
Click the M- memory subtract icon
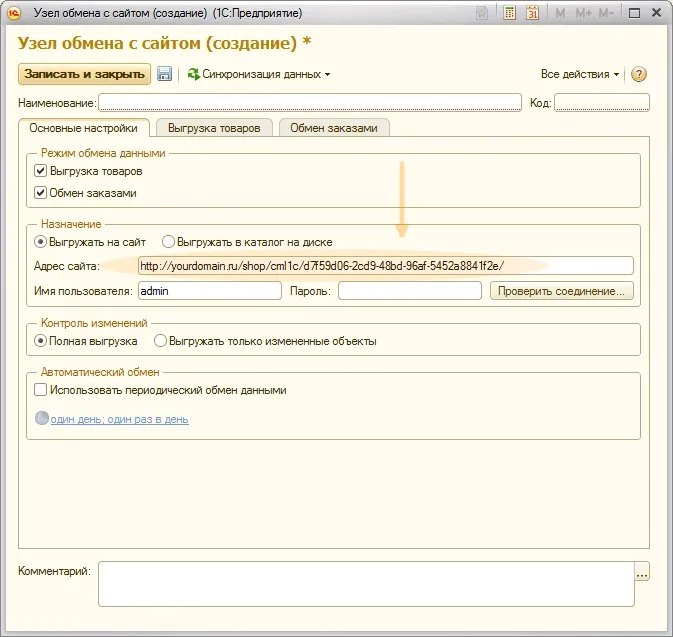[607, 14]
